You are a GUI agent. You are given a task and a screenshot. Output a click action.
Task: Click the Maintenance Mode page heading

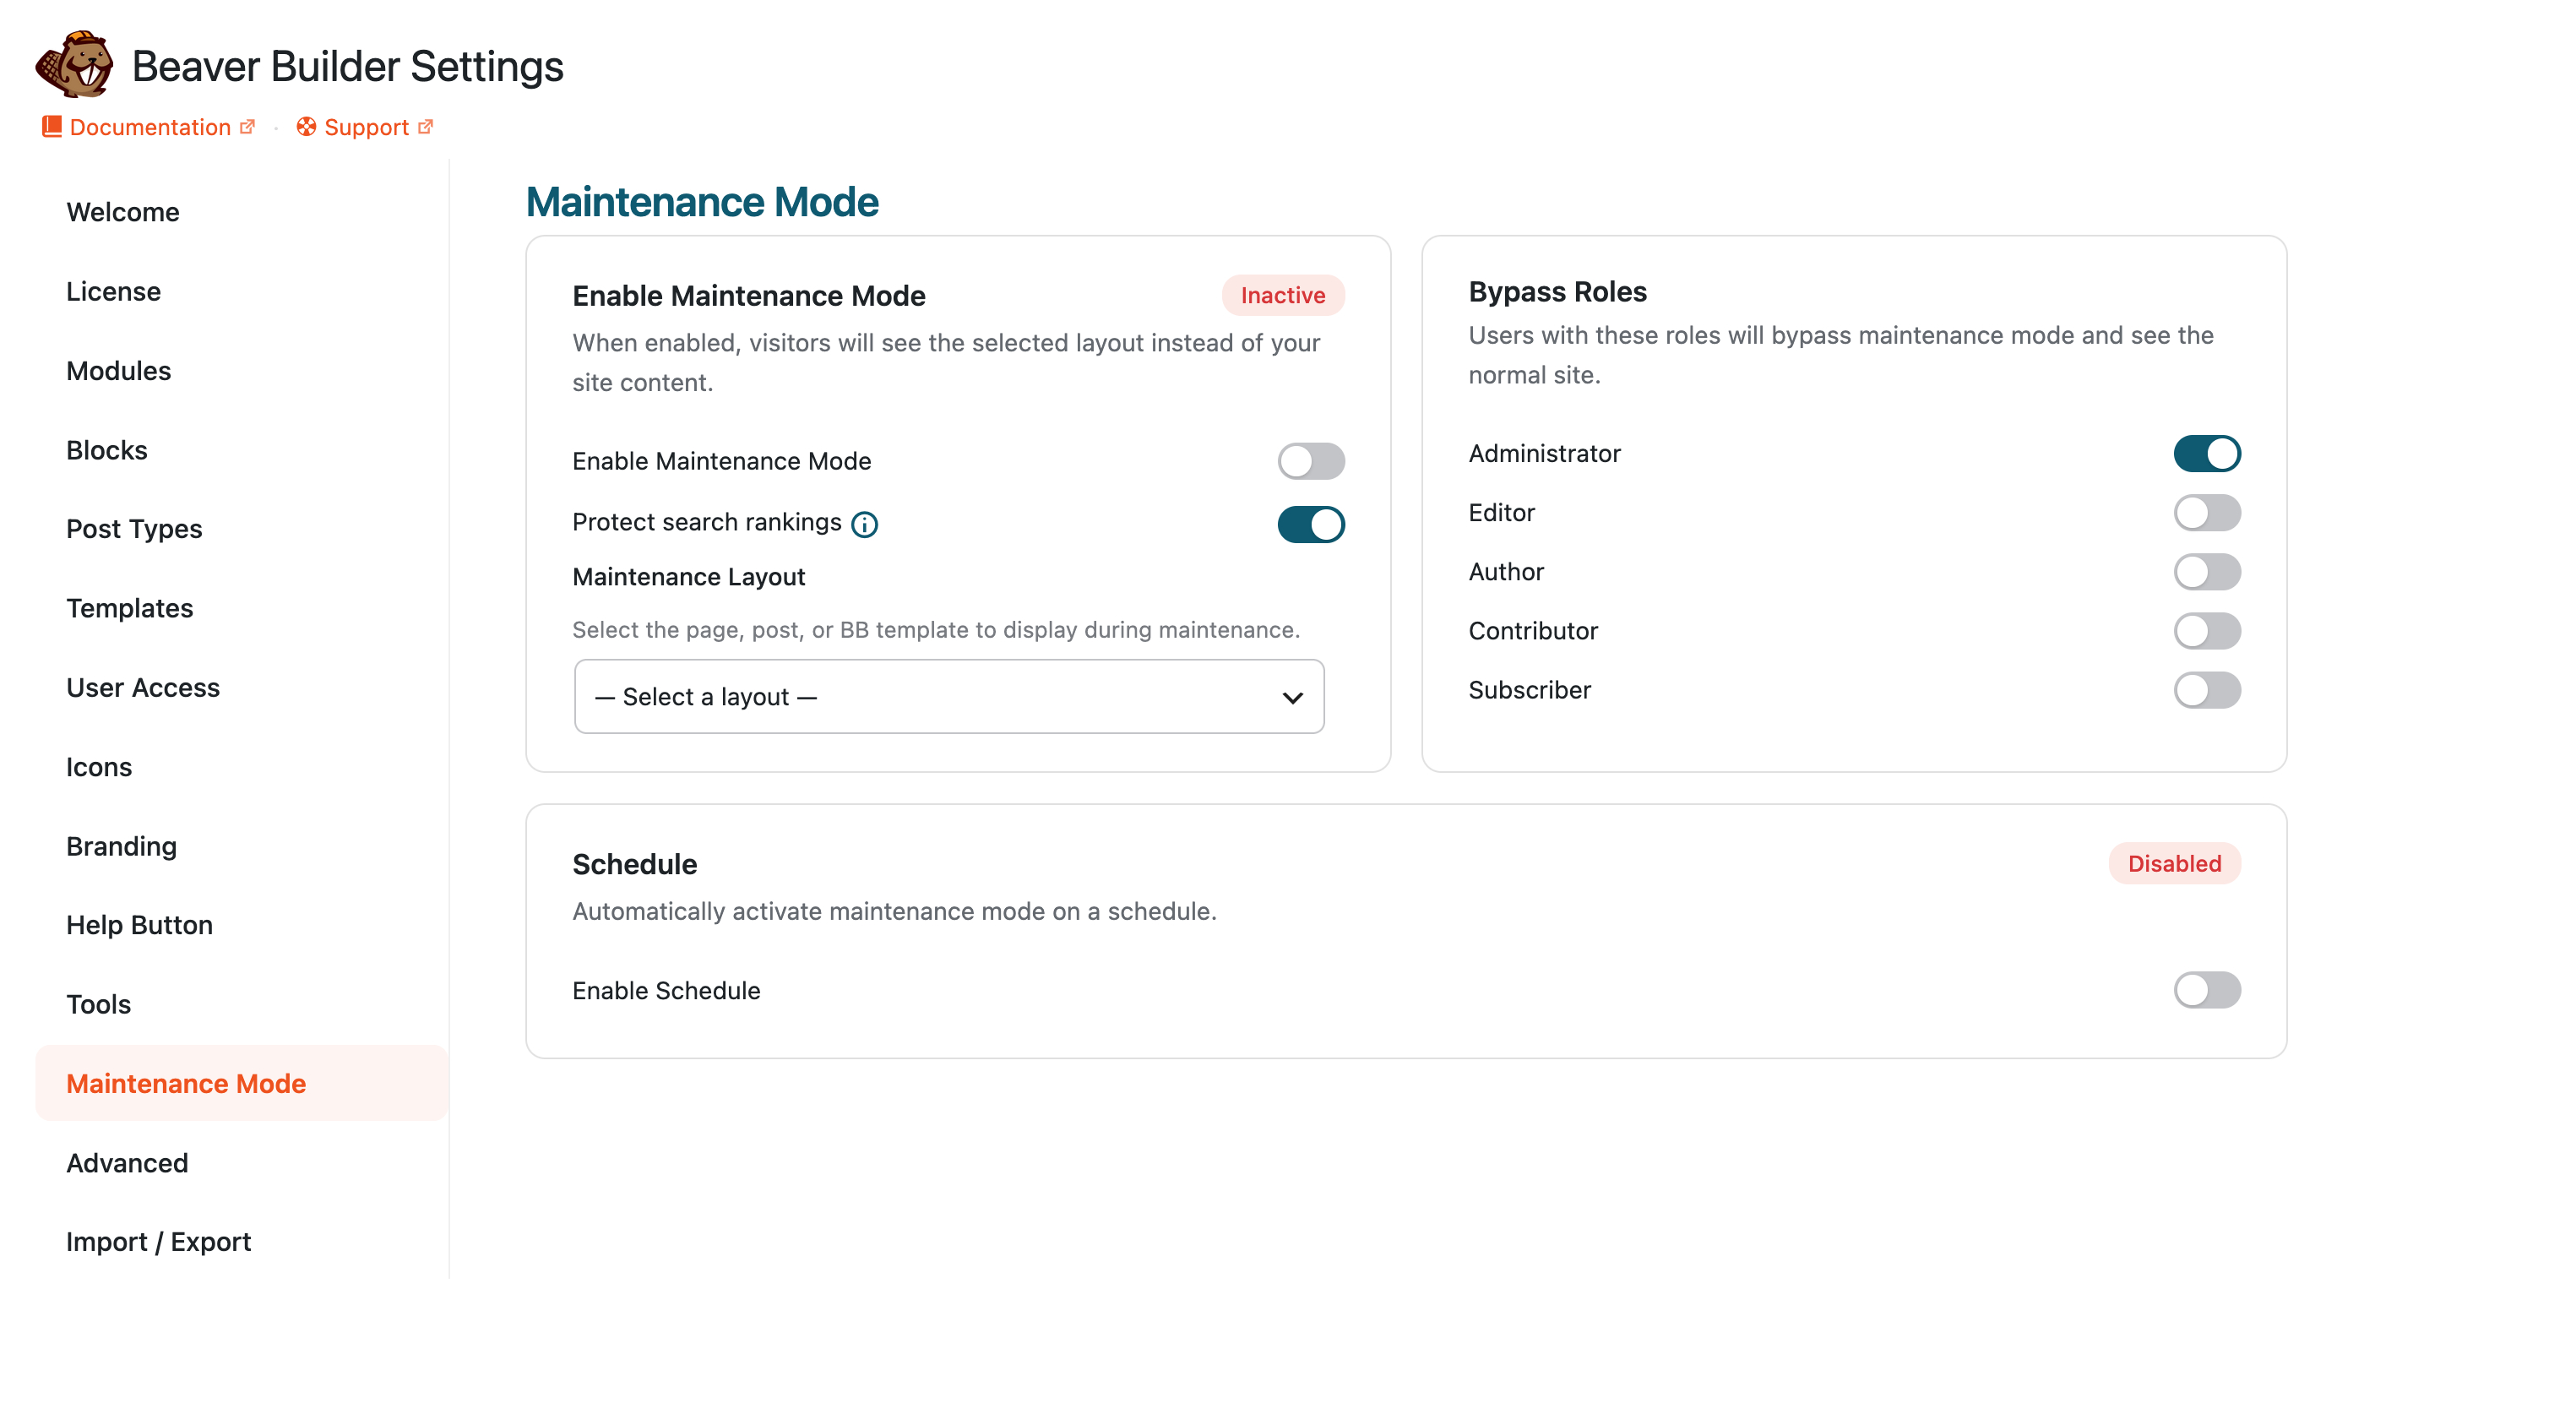[702, 202]
